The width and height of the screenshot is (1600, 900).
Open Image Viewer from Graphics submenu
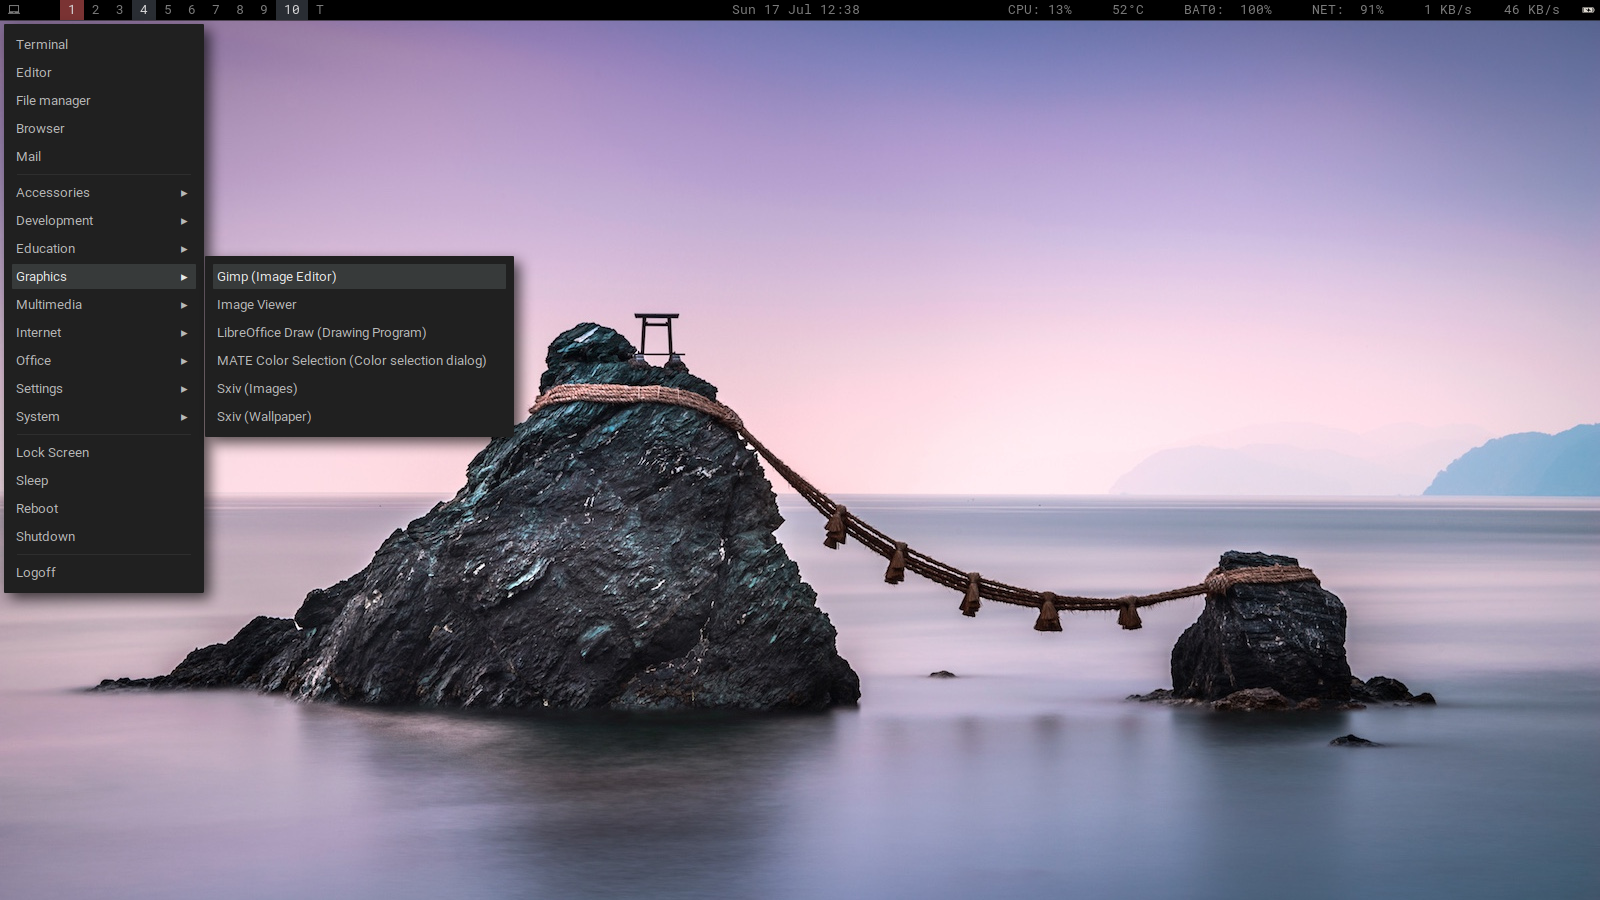[x=359, y=305]
